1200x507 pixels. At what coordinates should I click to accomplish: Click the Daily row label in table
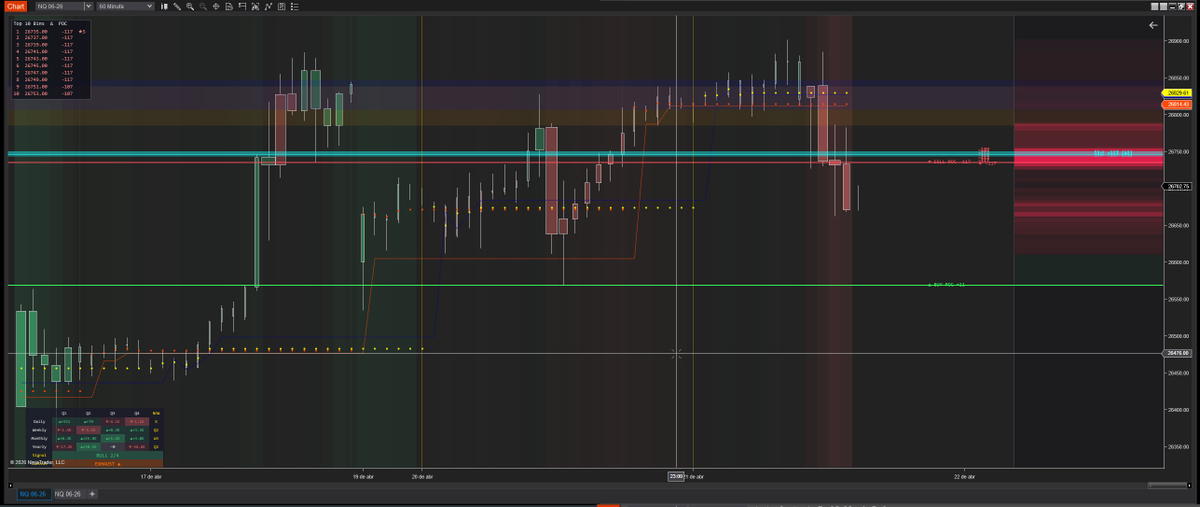pyautogui.click(x=39, y=422)
